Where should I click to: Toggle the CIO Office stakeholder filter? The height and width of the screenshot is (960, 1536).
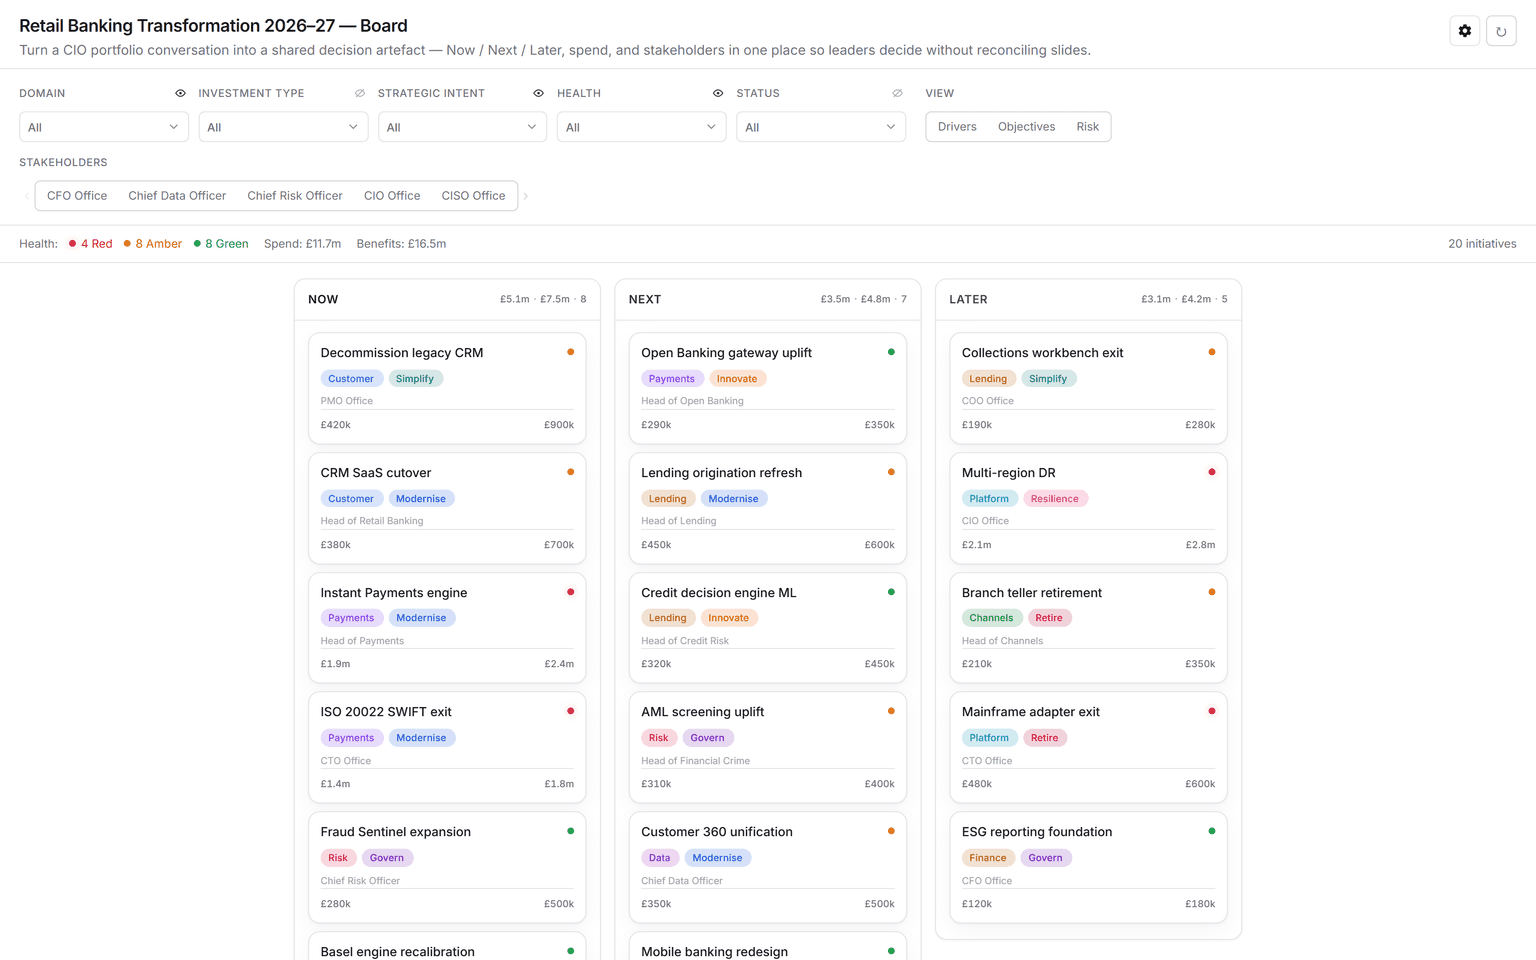point(392,196)
